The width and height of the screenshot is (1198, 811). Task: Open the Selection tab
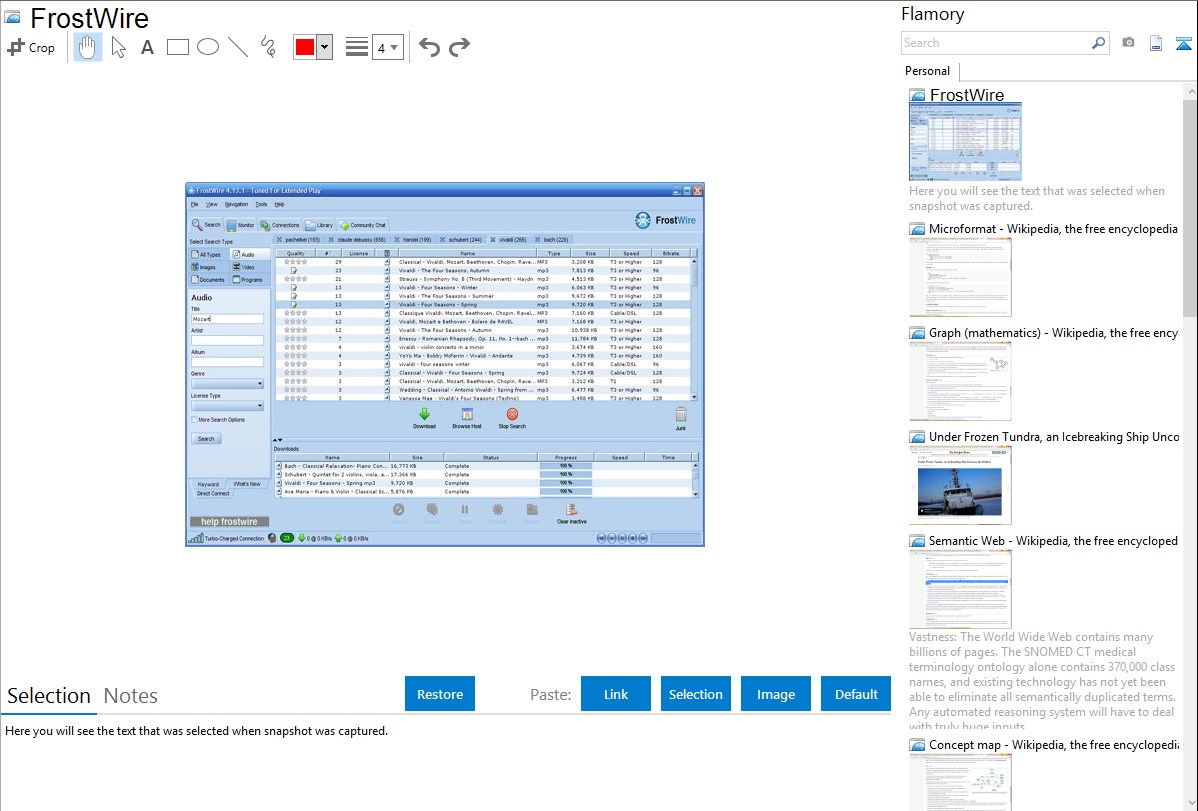pyautogui.click(x=49, y=696)
